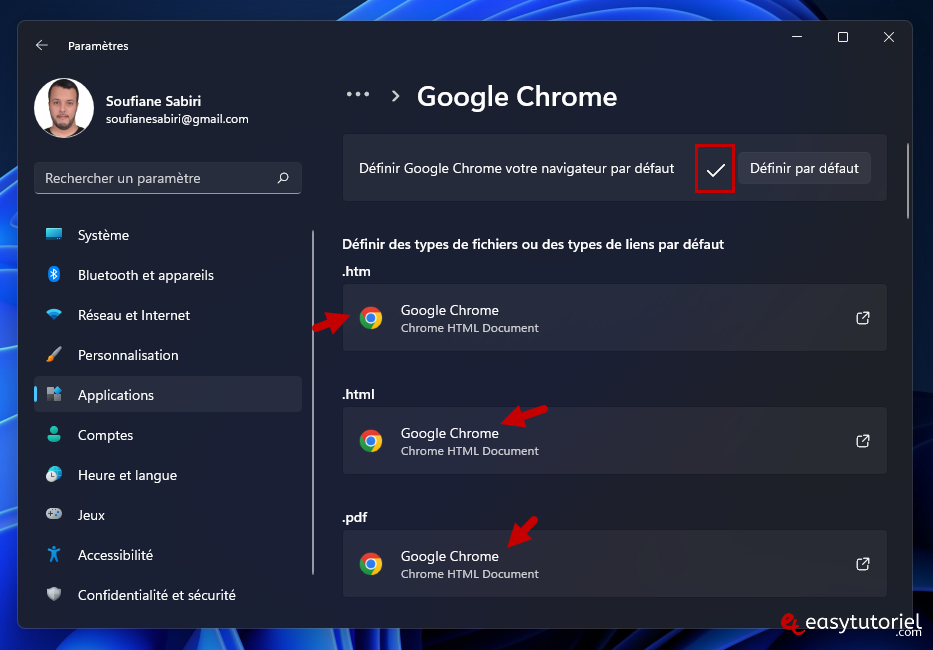Select the Applications category
Viewport: 933px width, 650px height.
[x=168, y=395]
